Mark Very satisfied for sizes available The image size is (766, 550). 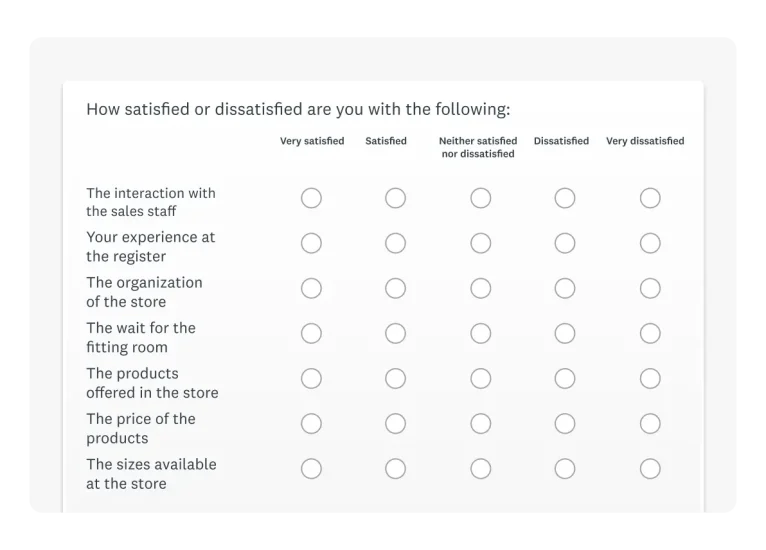click(x=311, y=469)
